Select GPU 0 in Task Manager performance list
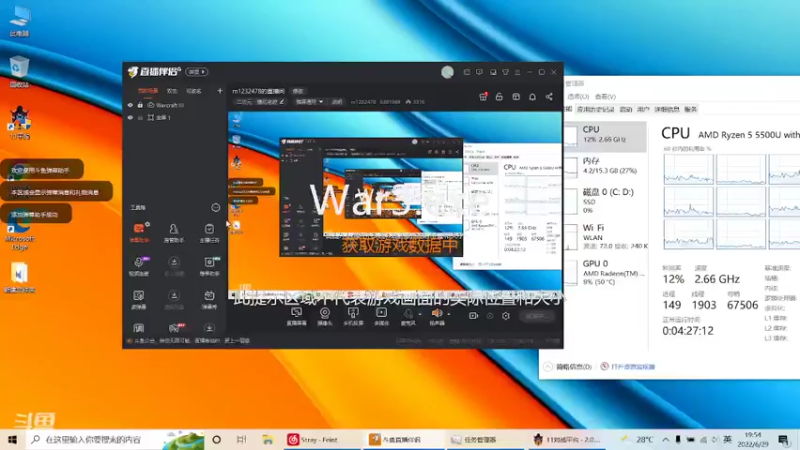This screenshot has height=450, width=800. tap(606, 272)
